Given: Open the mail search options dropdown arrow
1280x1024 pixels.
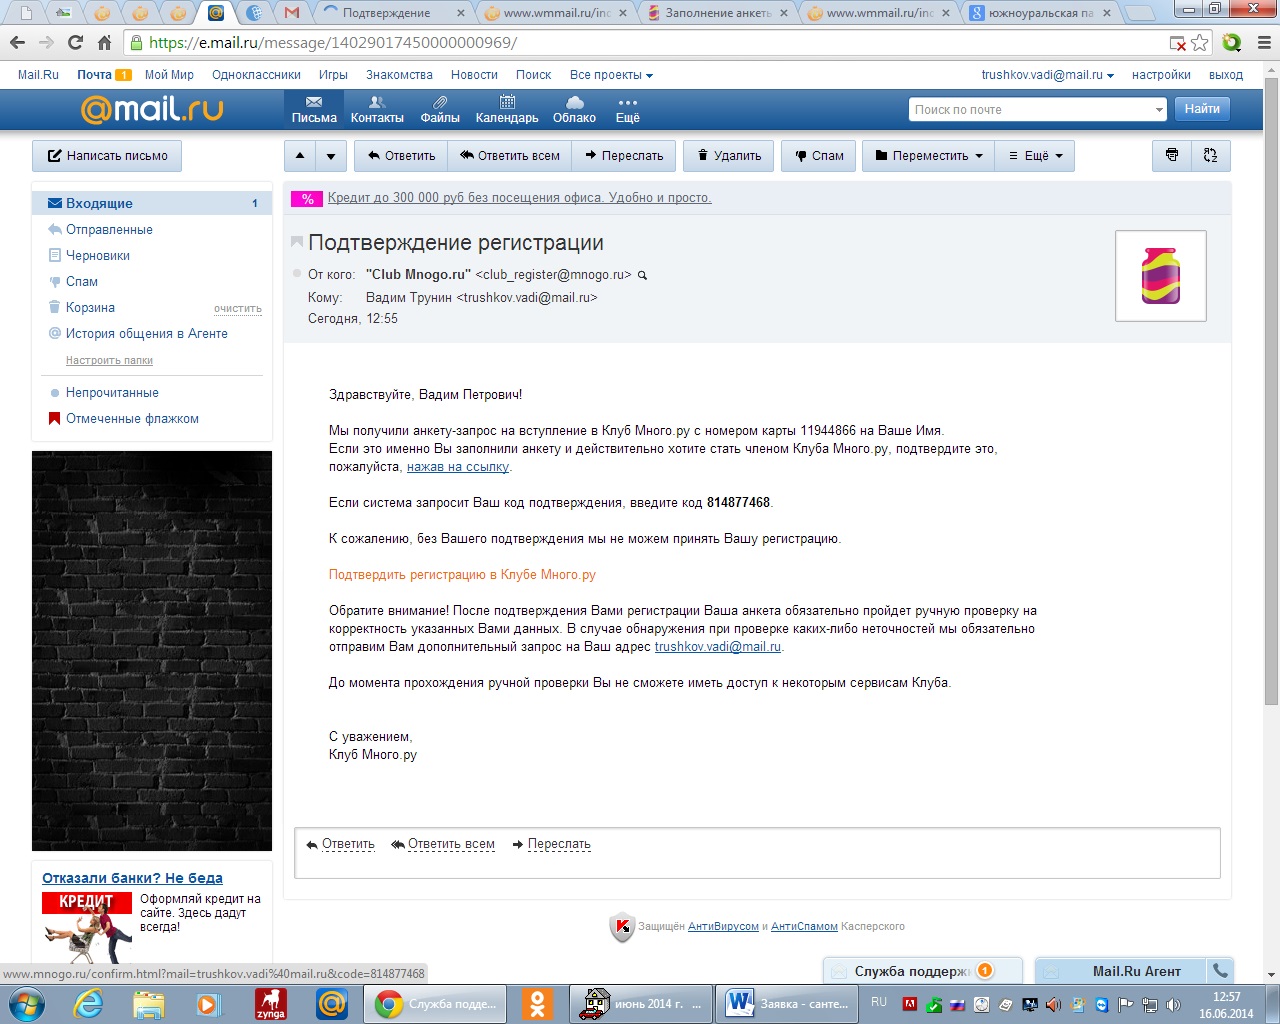Looking at the screenshot, I should tap(1159, 110).
